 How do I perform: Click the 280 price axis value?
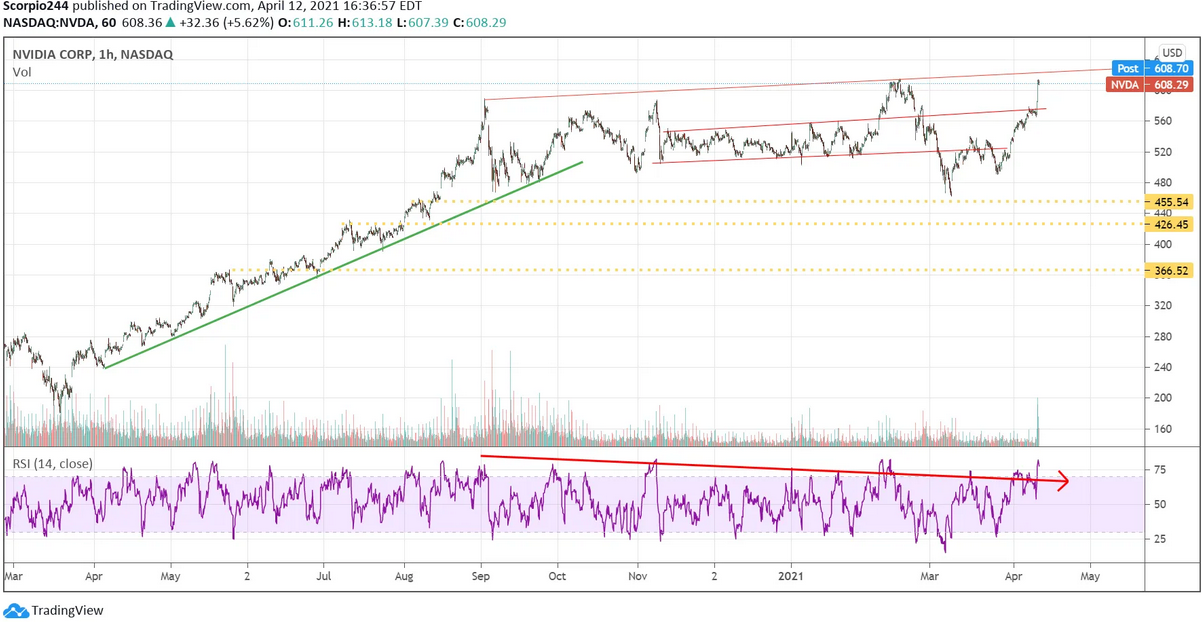1163,337
